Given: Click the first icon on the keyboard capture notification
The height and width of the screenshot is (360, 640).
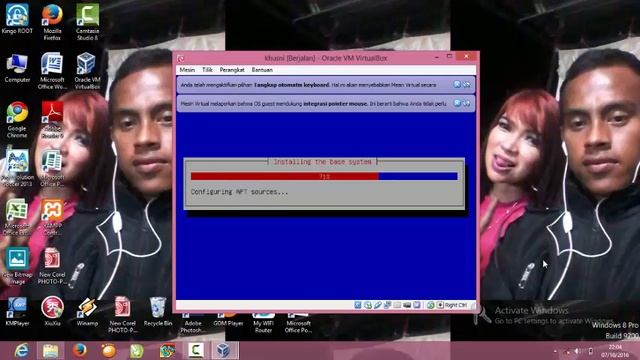Looking at the screenshot, I should pos(458,84).
